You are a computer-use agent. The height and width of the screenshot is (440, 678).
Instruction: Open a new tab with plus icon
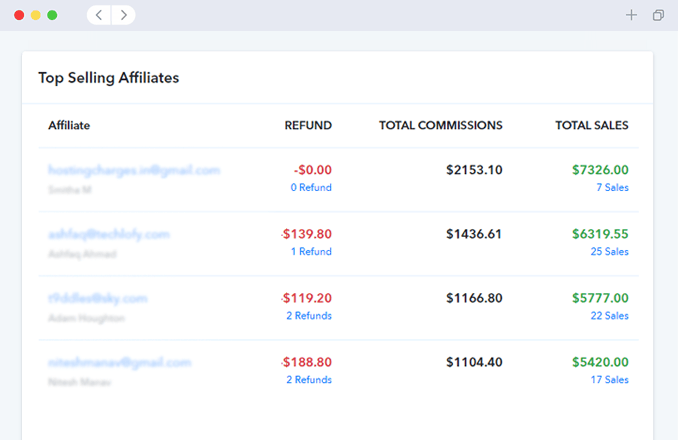(x=631, y=15)
